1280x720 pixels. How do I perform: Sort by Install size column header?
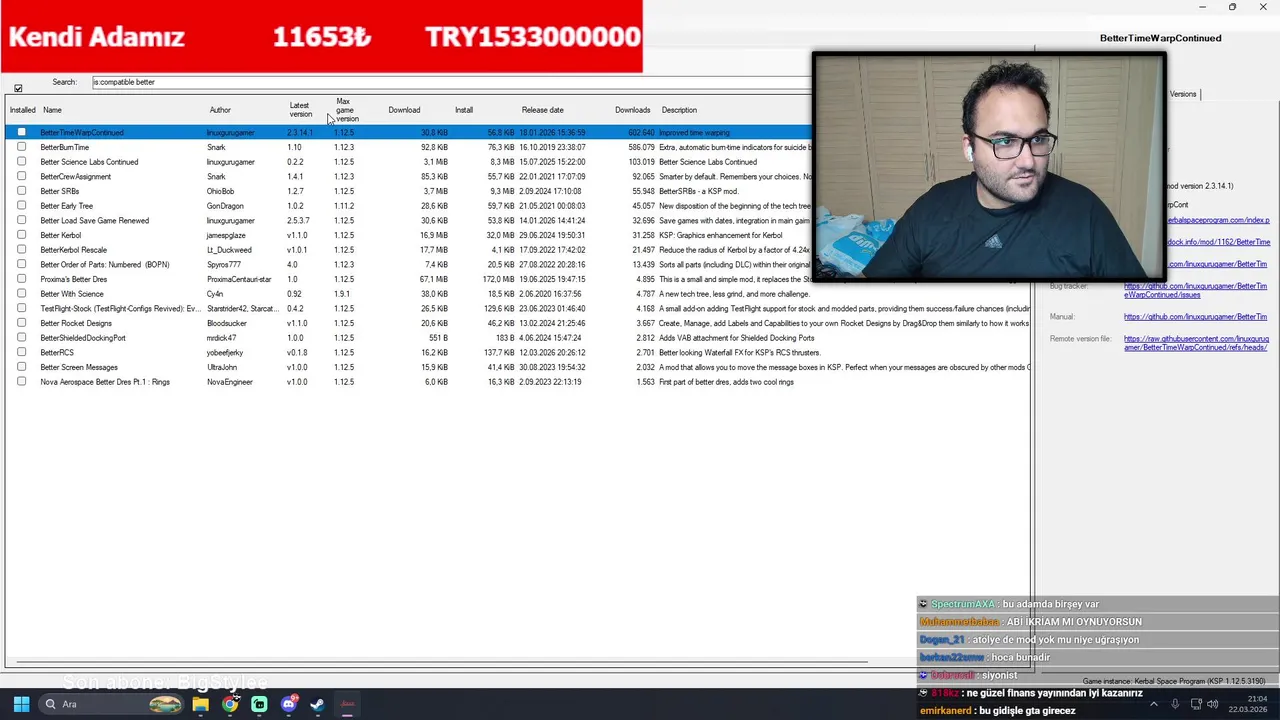[x=464, y=110]
